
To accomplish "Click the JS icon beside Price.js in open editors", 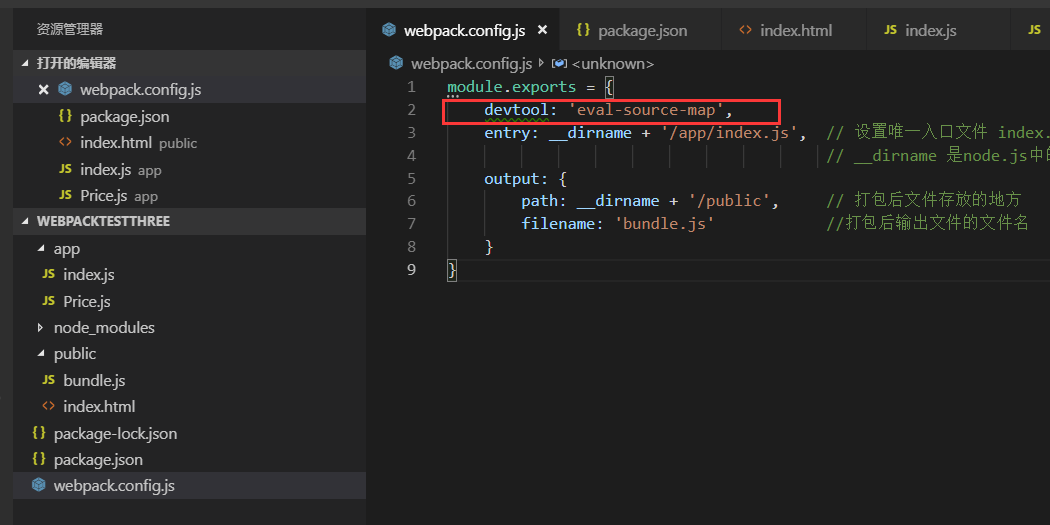I will (x=65, y=195).
